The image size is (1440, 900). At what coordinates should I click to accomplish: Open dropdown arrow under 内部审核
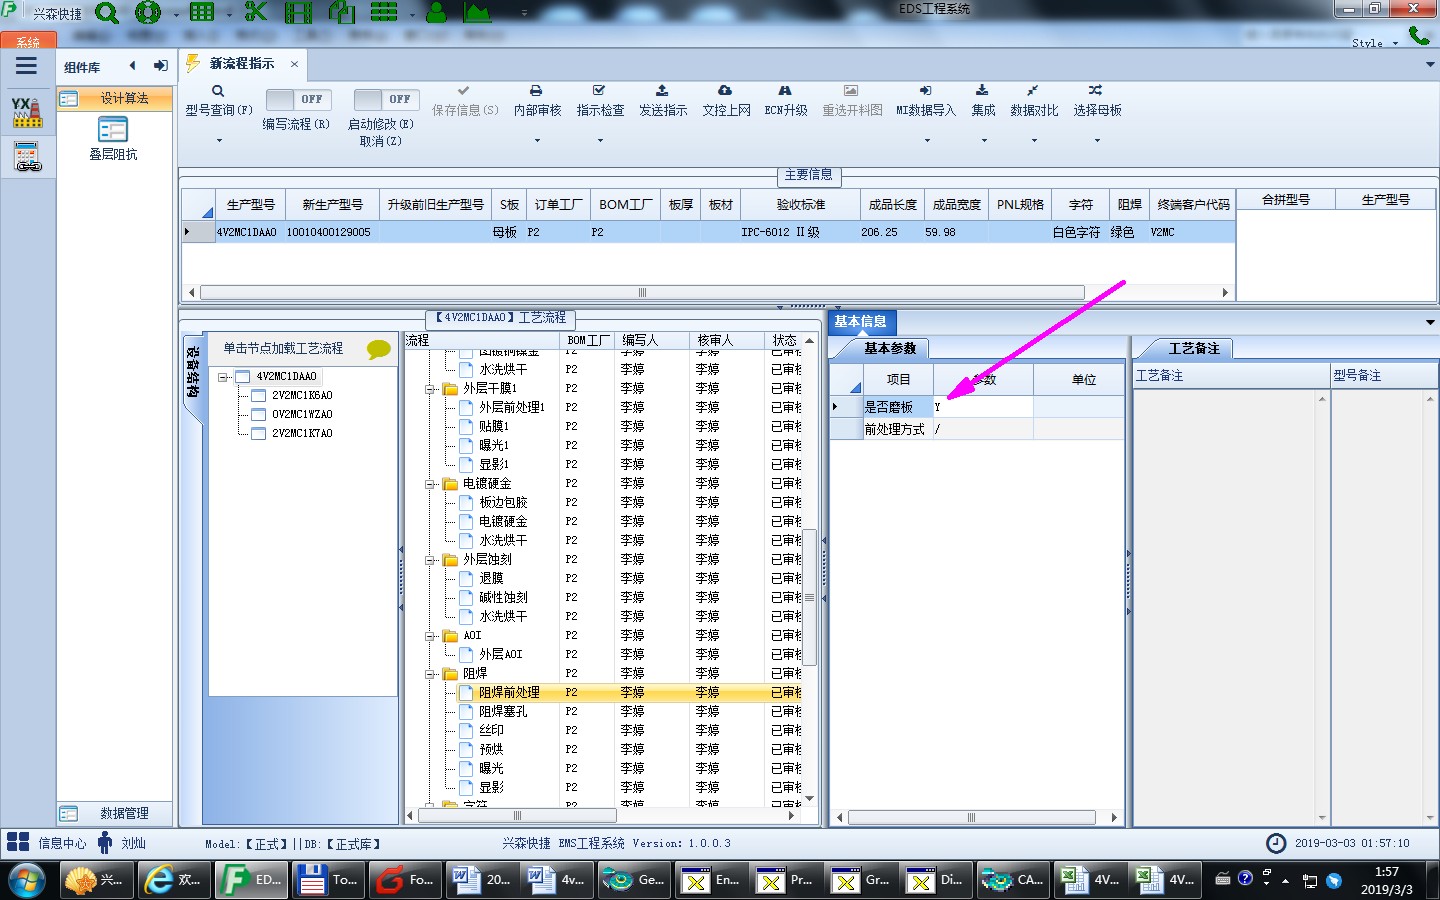[x=537, y=141]
